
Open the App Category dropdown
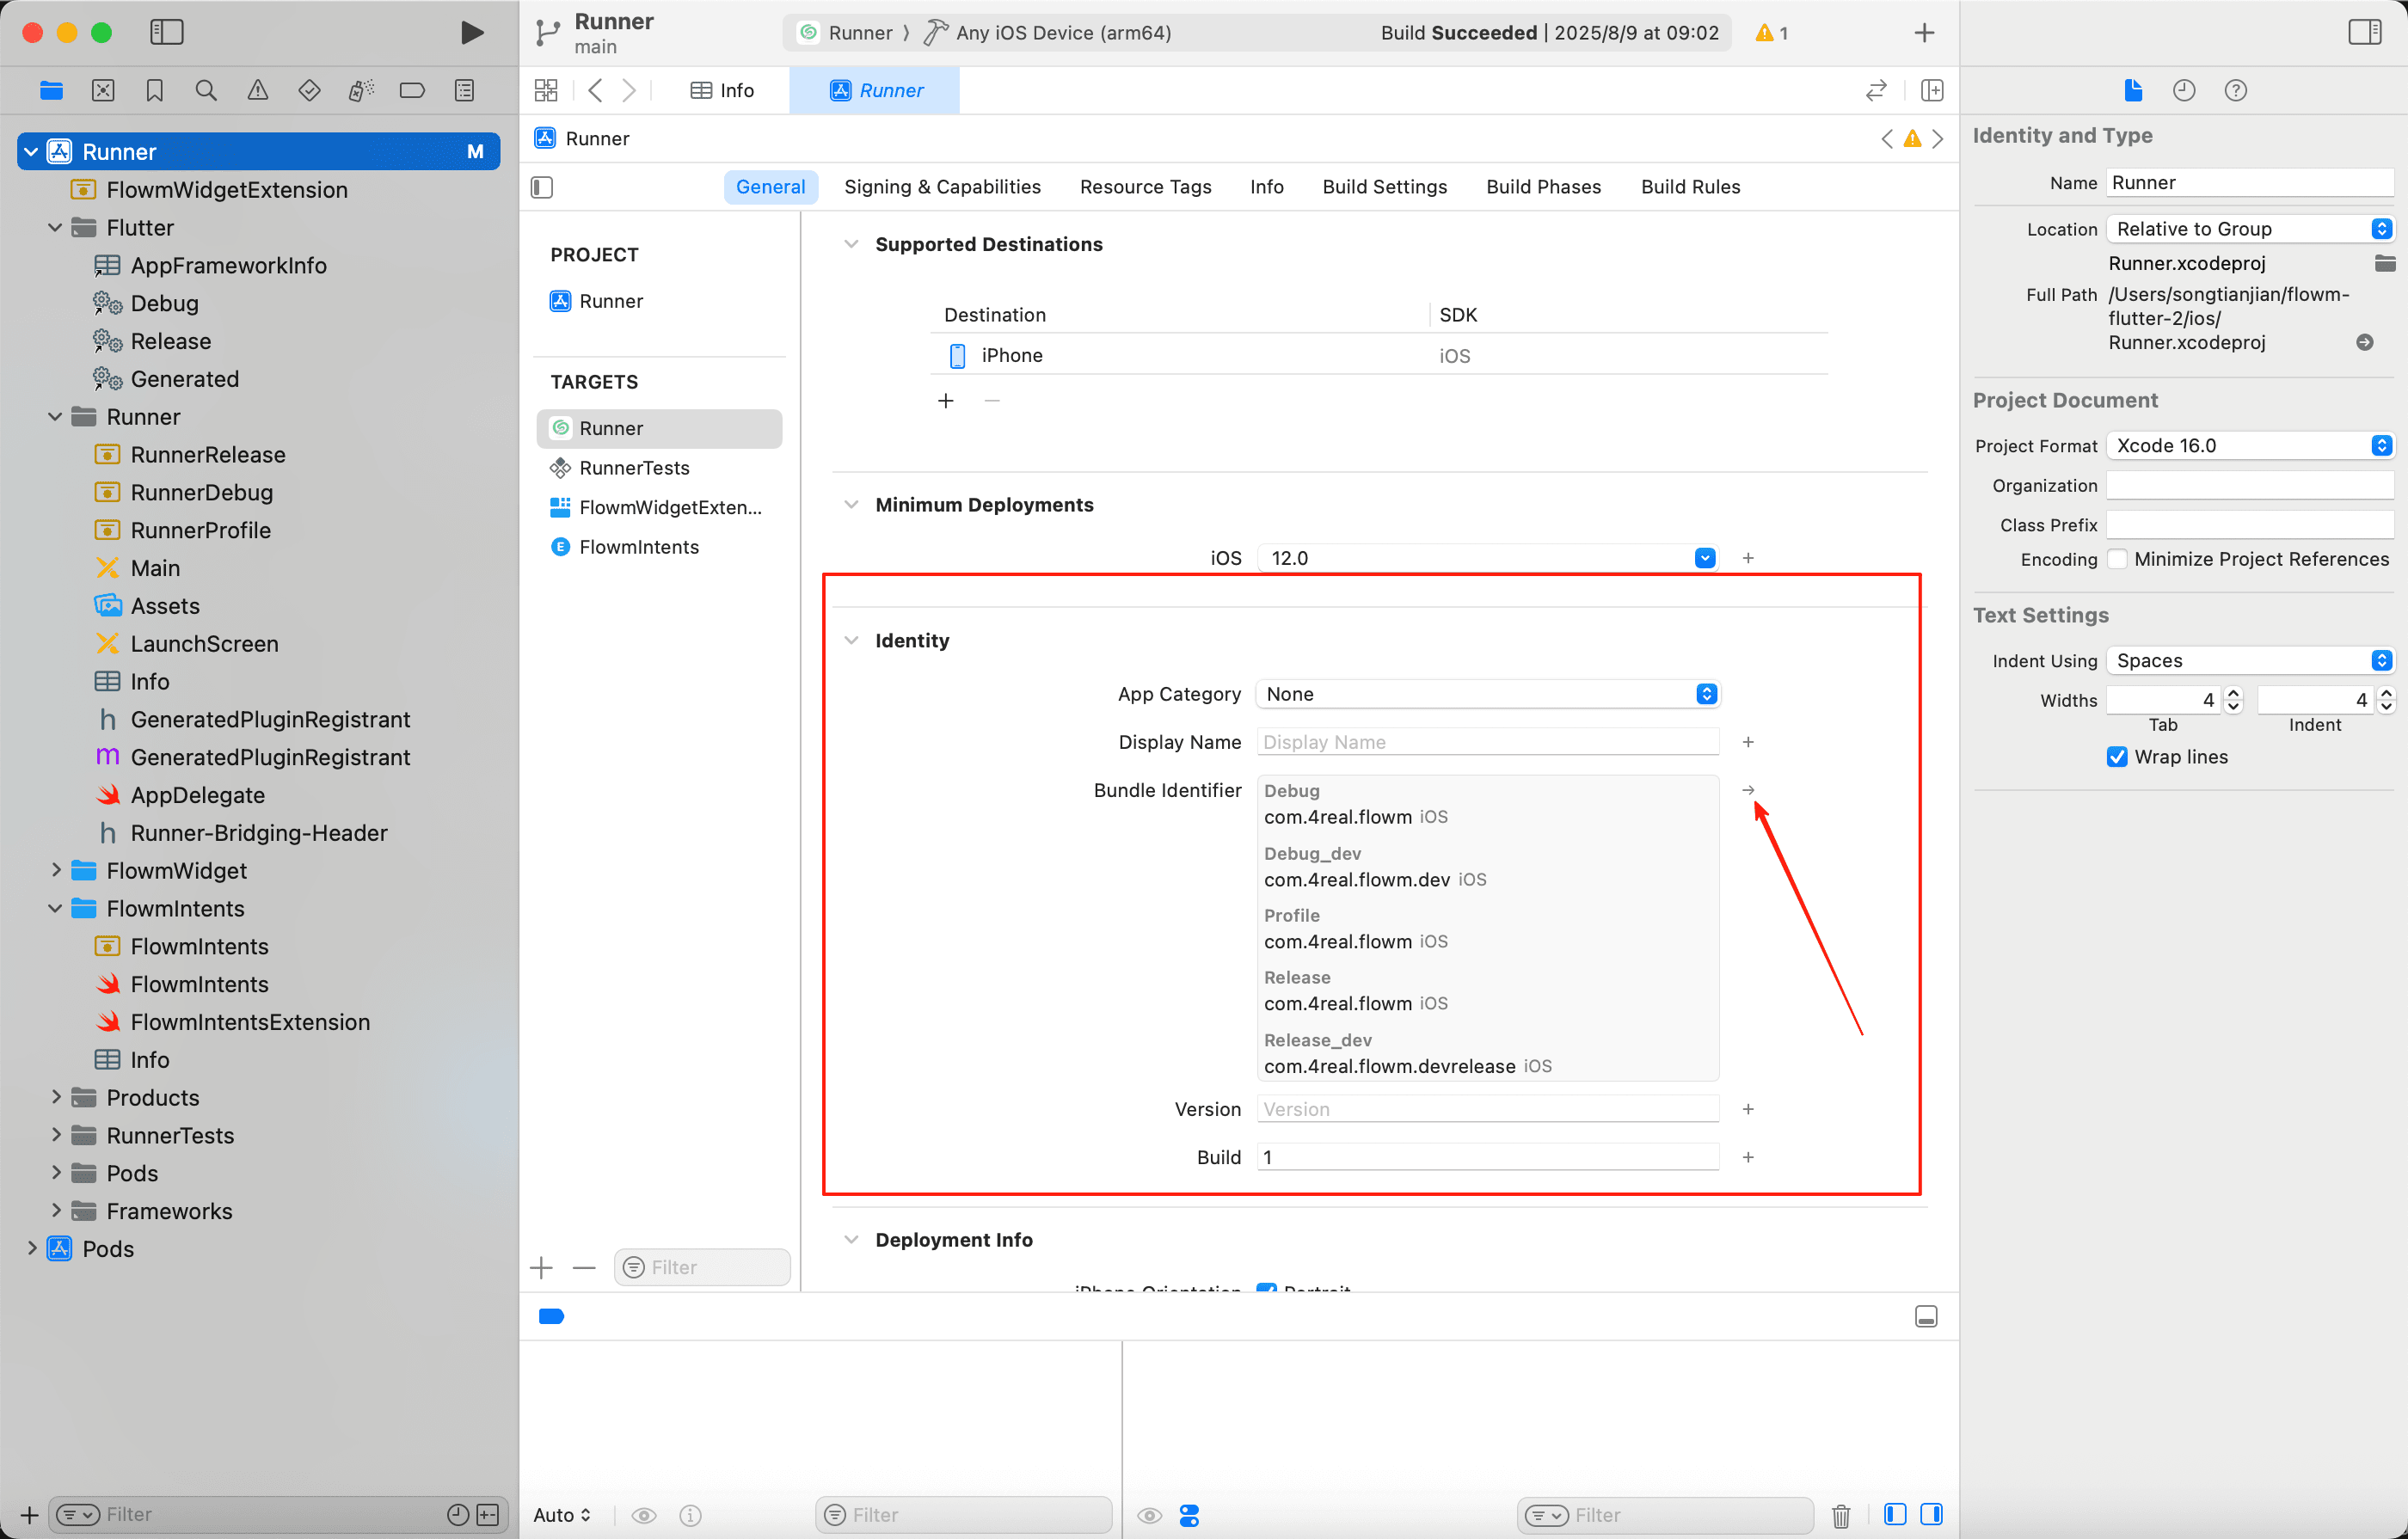coord(1488,694)
